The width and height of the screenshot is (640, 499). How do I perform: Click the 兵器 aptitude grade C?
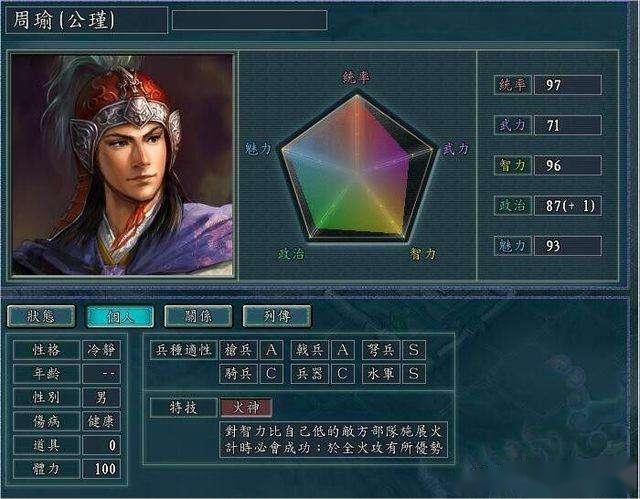342,374
